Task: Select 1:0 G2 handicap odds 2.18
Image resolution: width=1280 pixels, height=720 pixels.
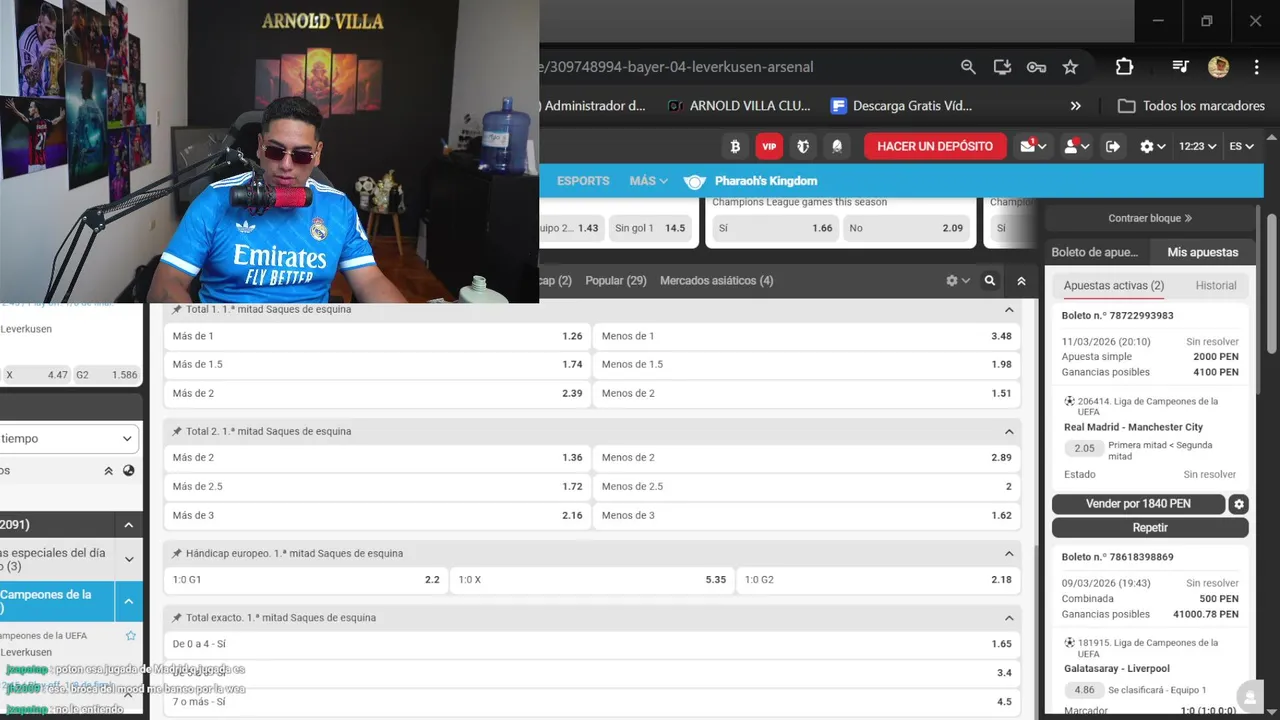Action: 878,580
